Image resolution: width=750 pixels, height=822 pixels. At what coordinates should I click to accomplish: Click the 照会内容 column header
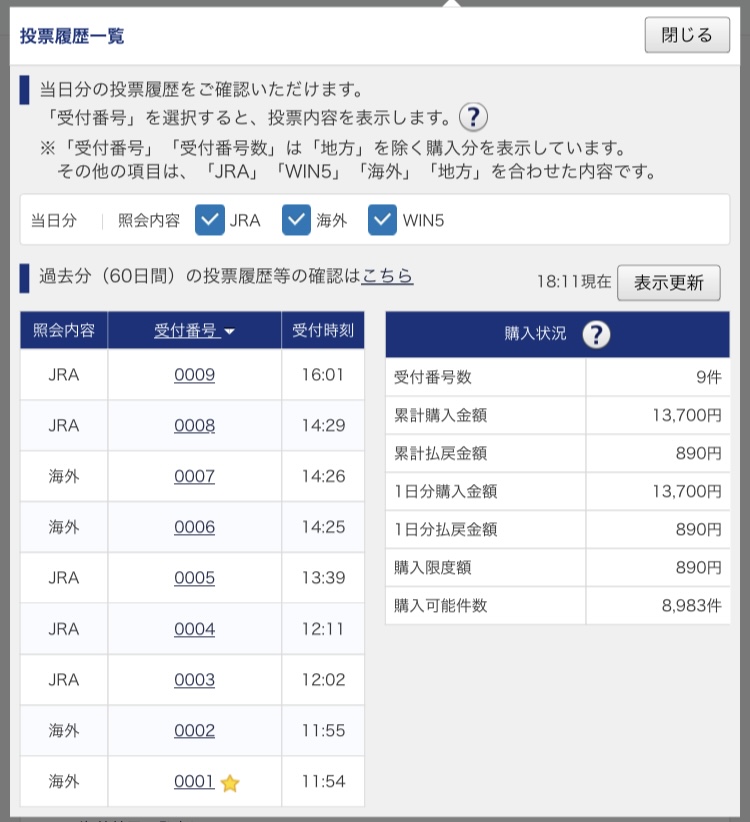(x=64, y=331)
